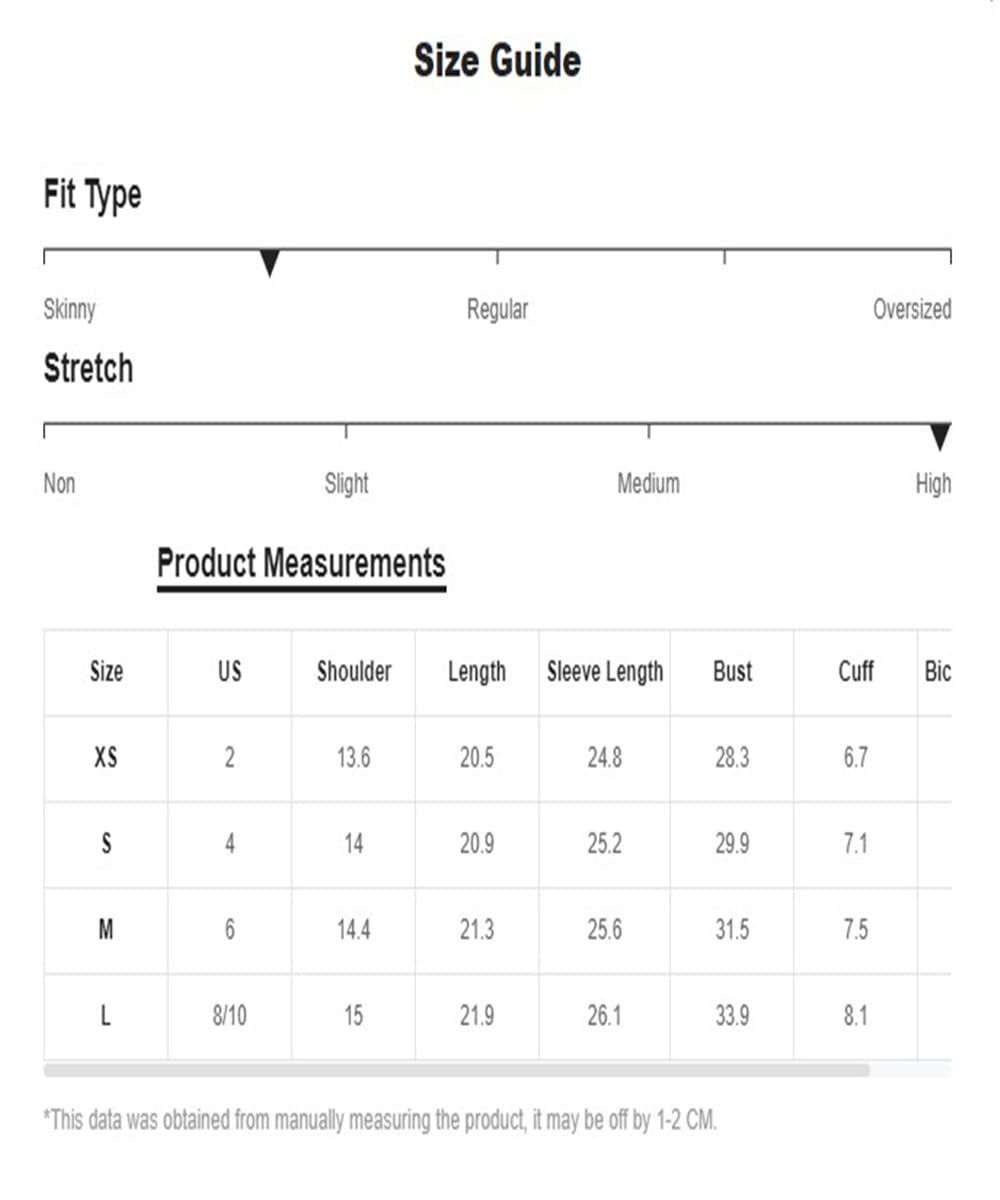1000x1200 pixels.
Task: Click the 8/10 US size cell
Action: tap(230, 1016)
